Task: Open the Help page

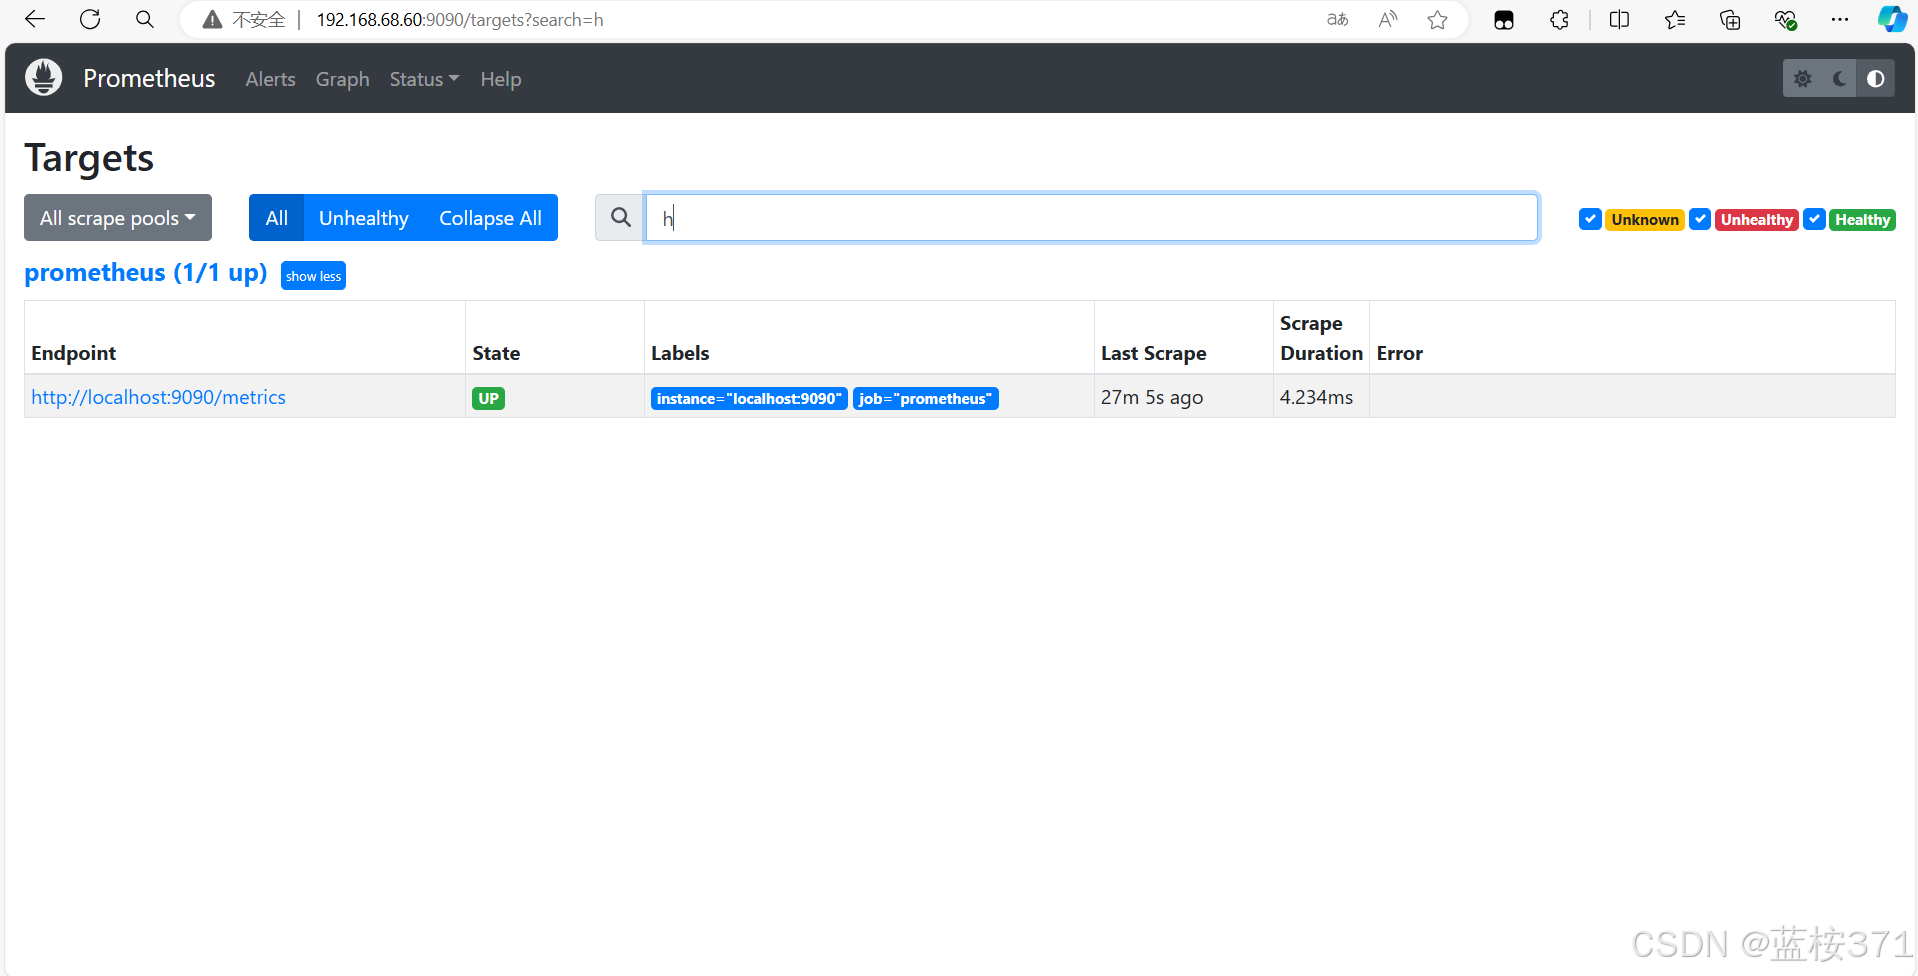Action: (x=500, y=79)
